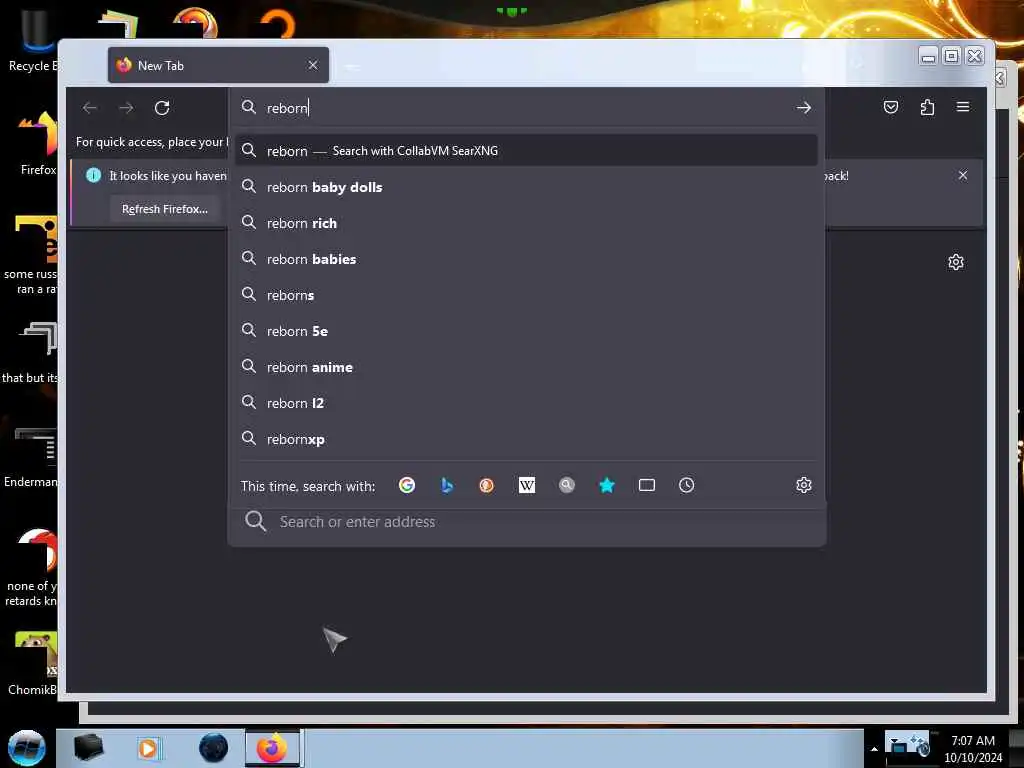Image resolution: width=1024 pixels, height=768 pixels.
Task: Open search settings gear in the suggestions panel
Action: point(803,485)
